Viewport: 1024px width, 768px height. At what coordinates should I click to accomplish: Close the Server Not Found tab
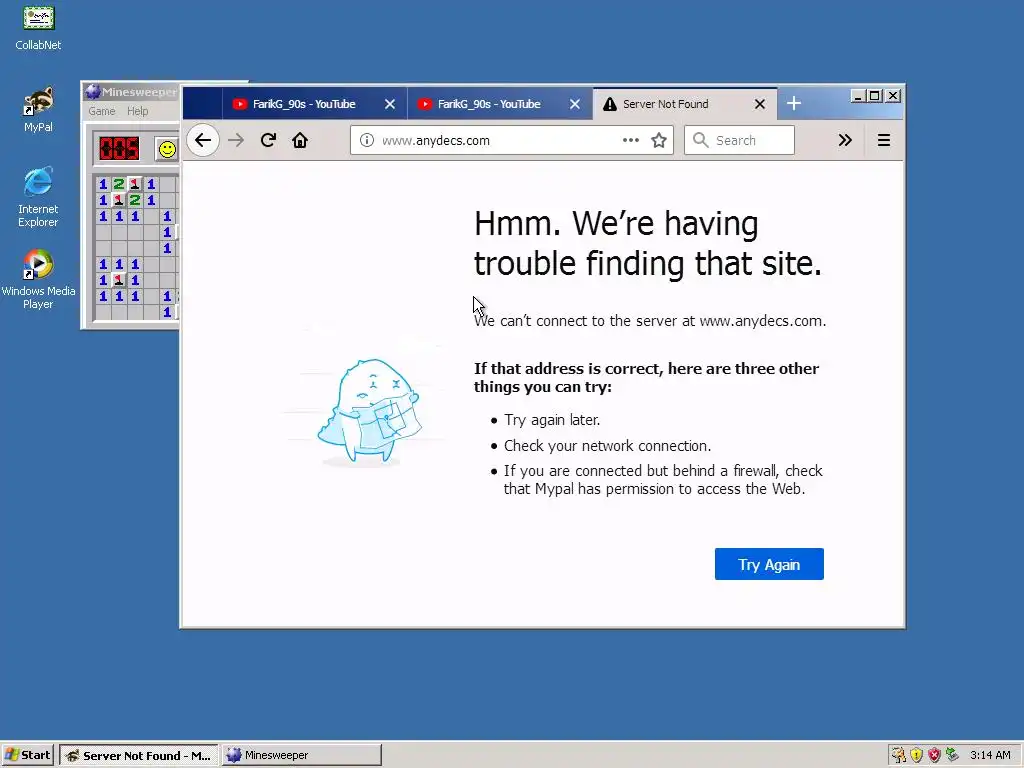click(760, 104)
